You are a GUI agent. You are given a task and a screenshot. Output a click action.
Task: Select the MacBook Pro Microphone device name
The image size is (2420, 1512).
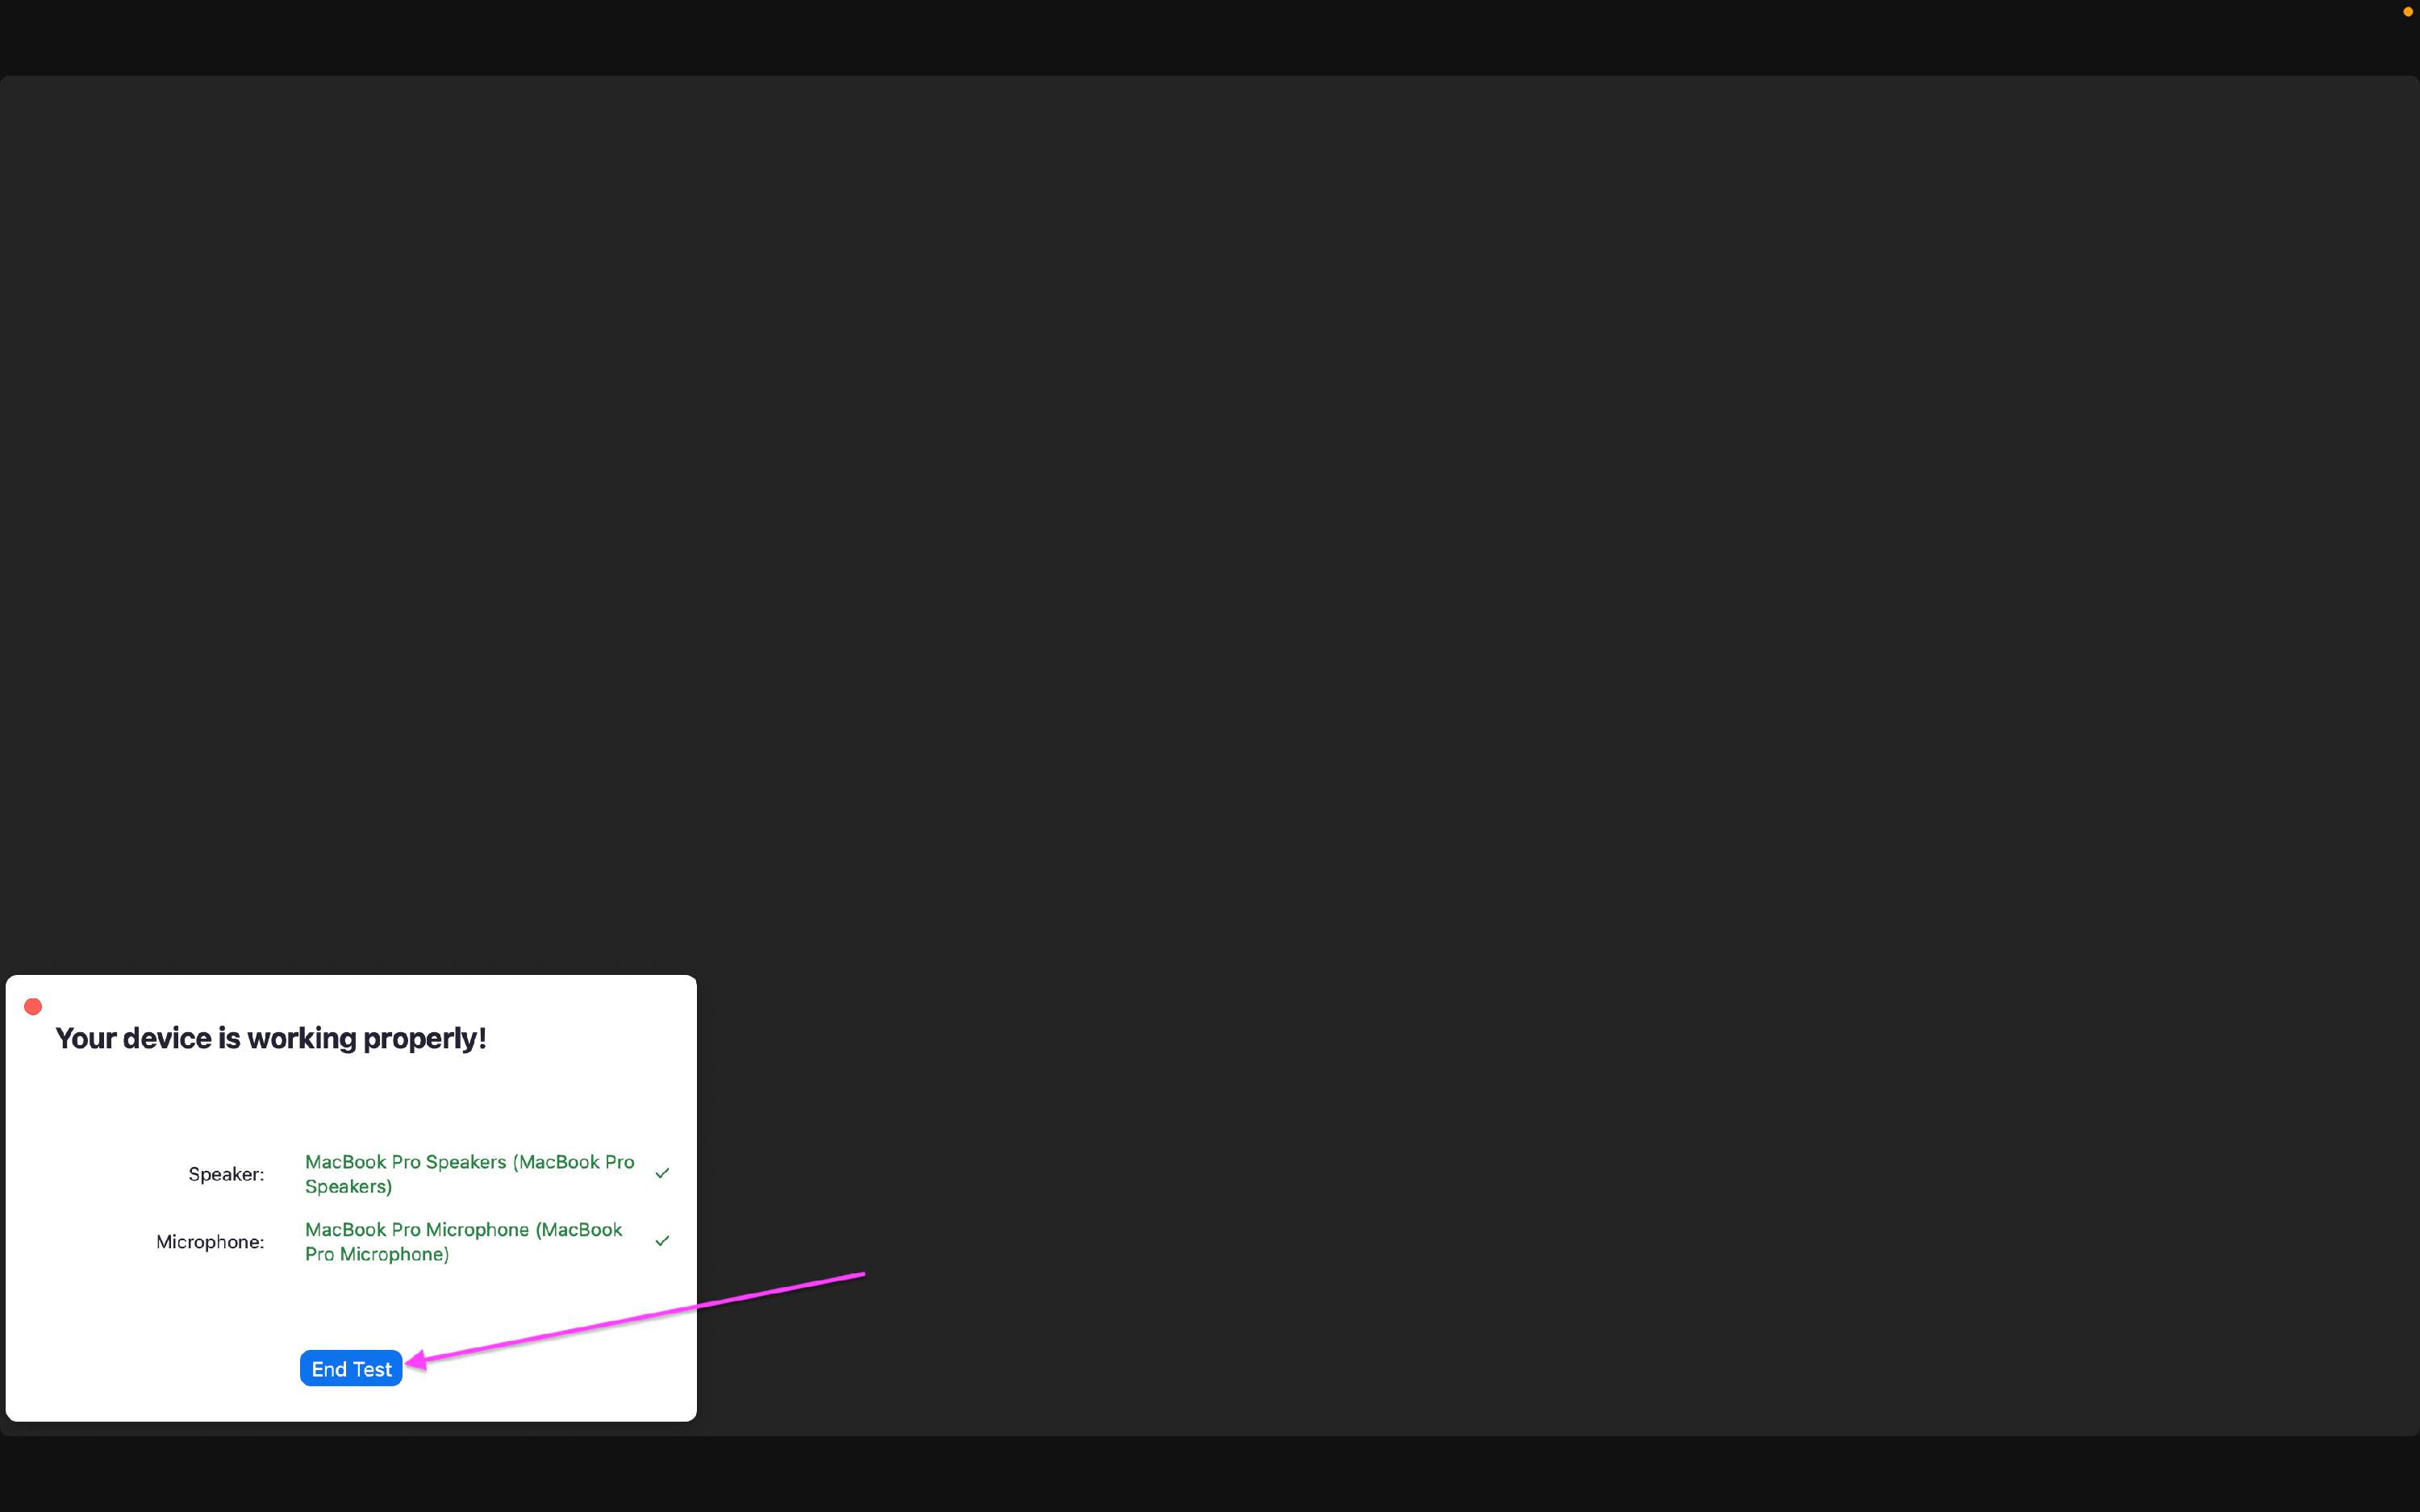(464, 1241)
